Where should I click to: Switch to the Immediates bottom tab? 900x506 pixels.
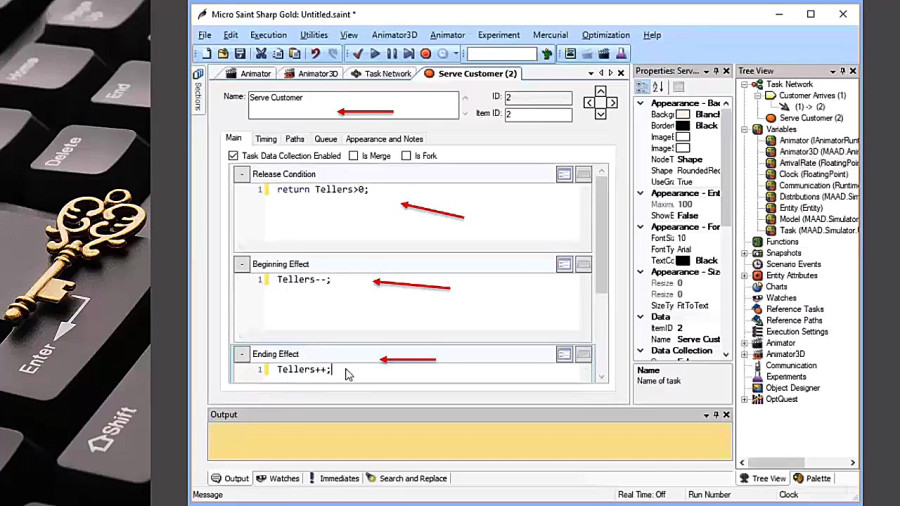tap(333, 478)
